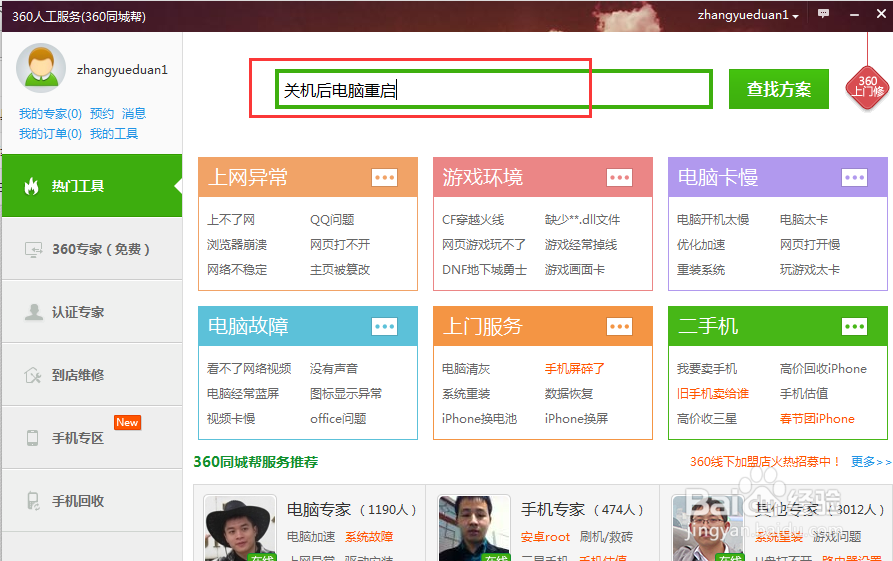
Task: Open the 消息 link
Action: point(134,113)
